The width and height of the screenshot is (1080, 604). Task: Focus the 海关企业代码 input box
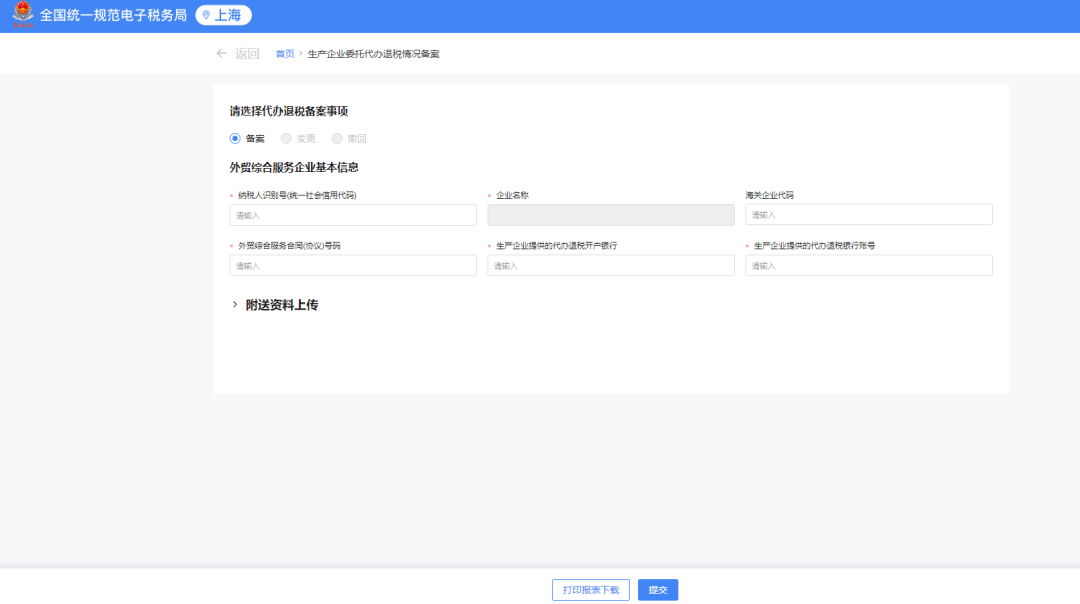868,215
